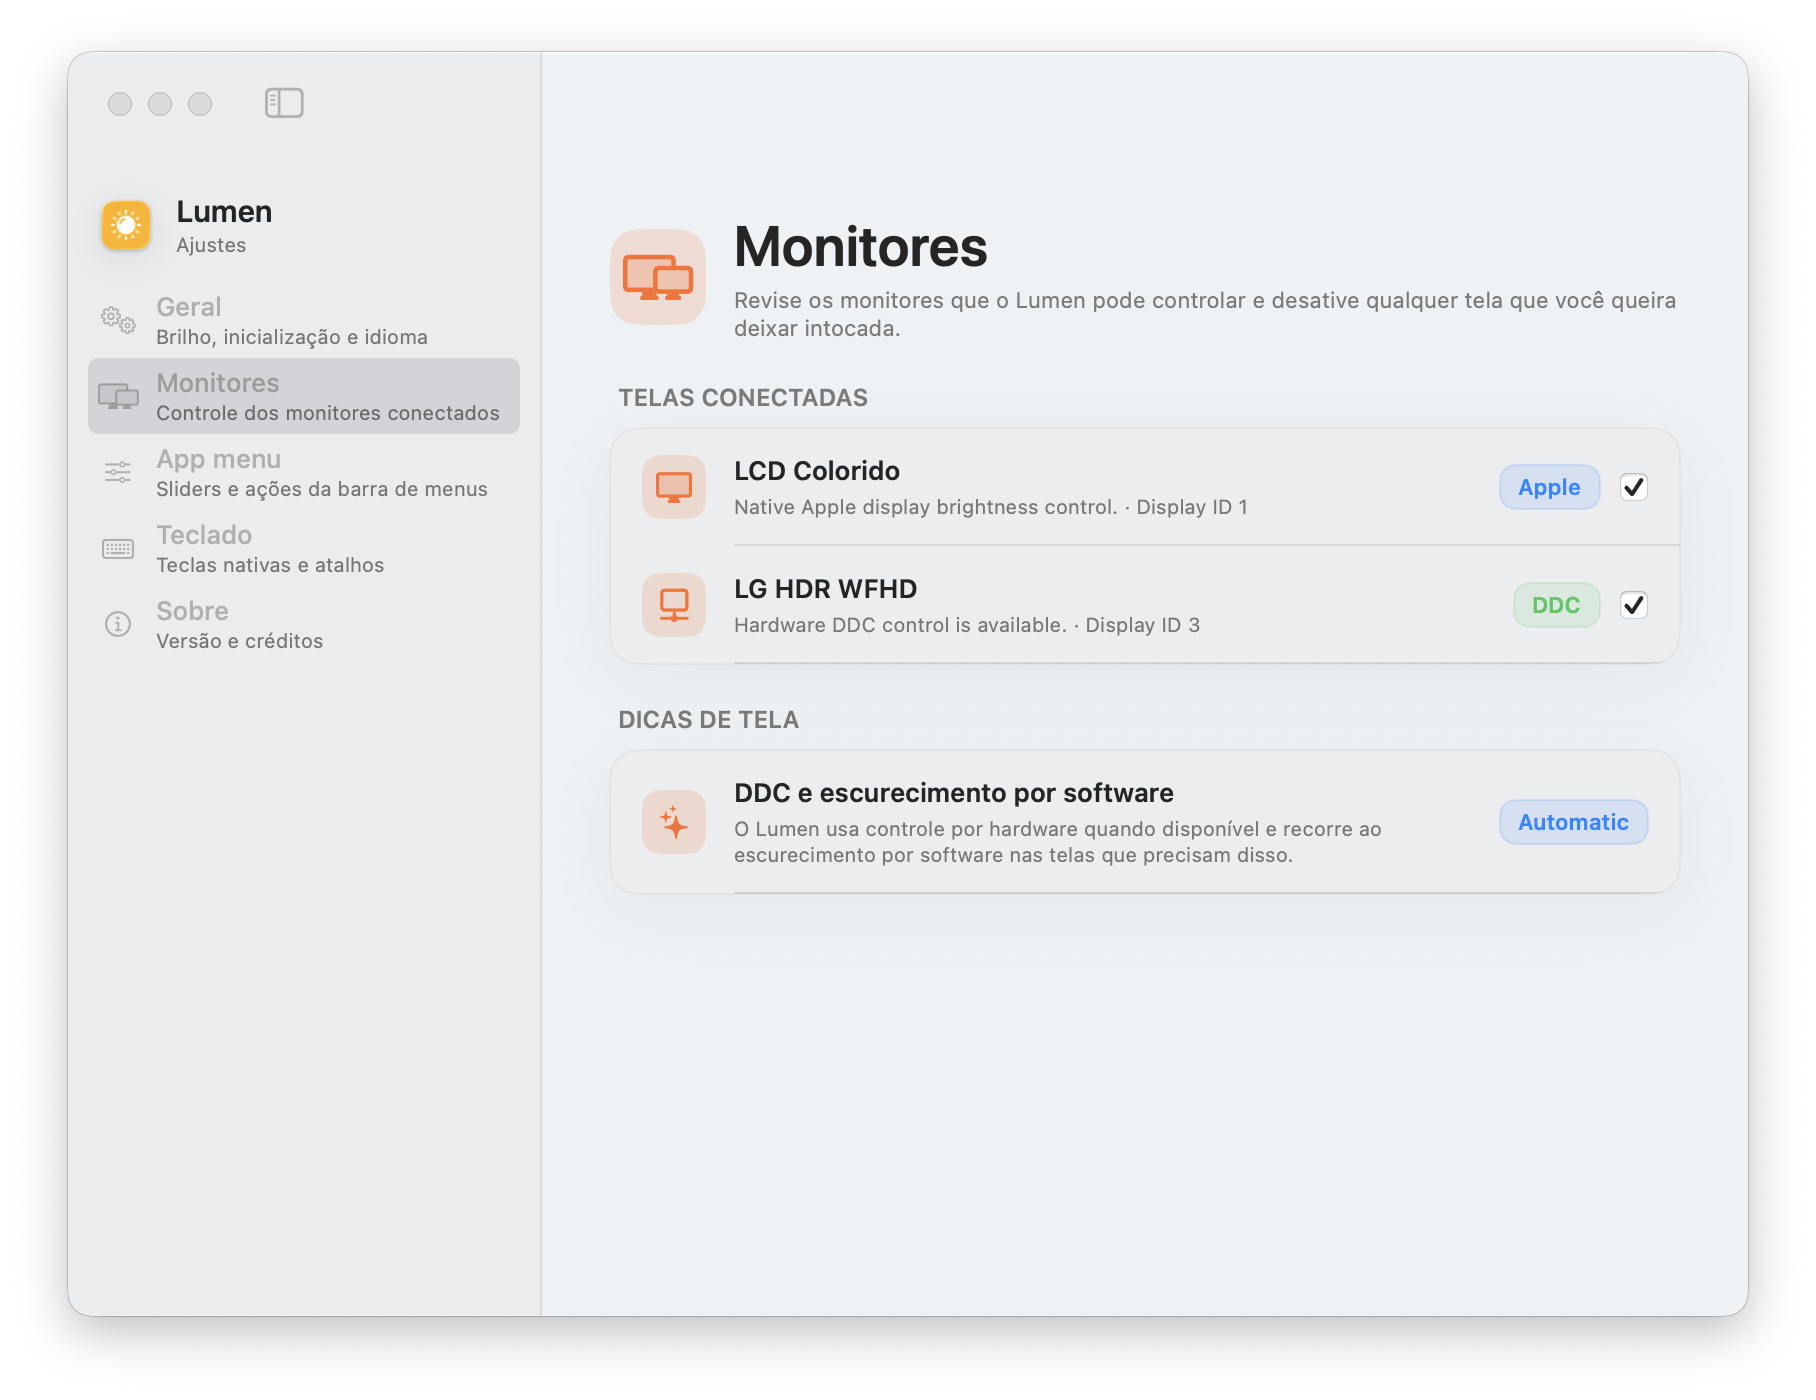This screenshot has width=1816, height=1400.
Task: Switch to the Teclado section
Action: (x=304, y=548)
